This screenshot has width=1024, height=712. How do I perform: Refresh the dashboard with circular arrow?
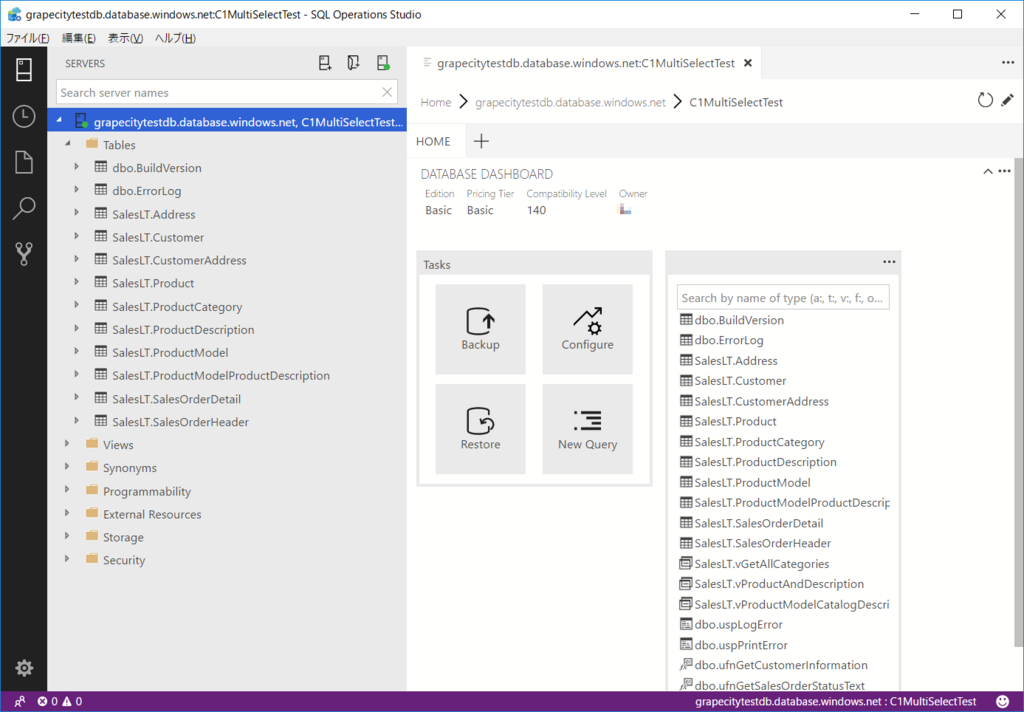coord(985,100)
